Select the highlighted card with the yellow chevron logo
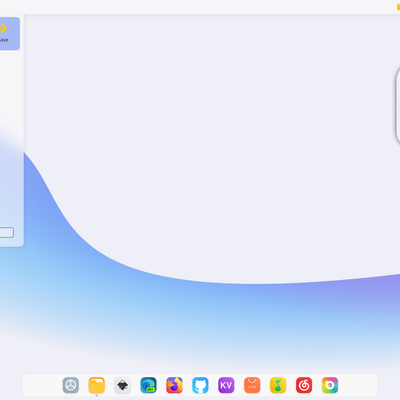 [9, 34]
